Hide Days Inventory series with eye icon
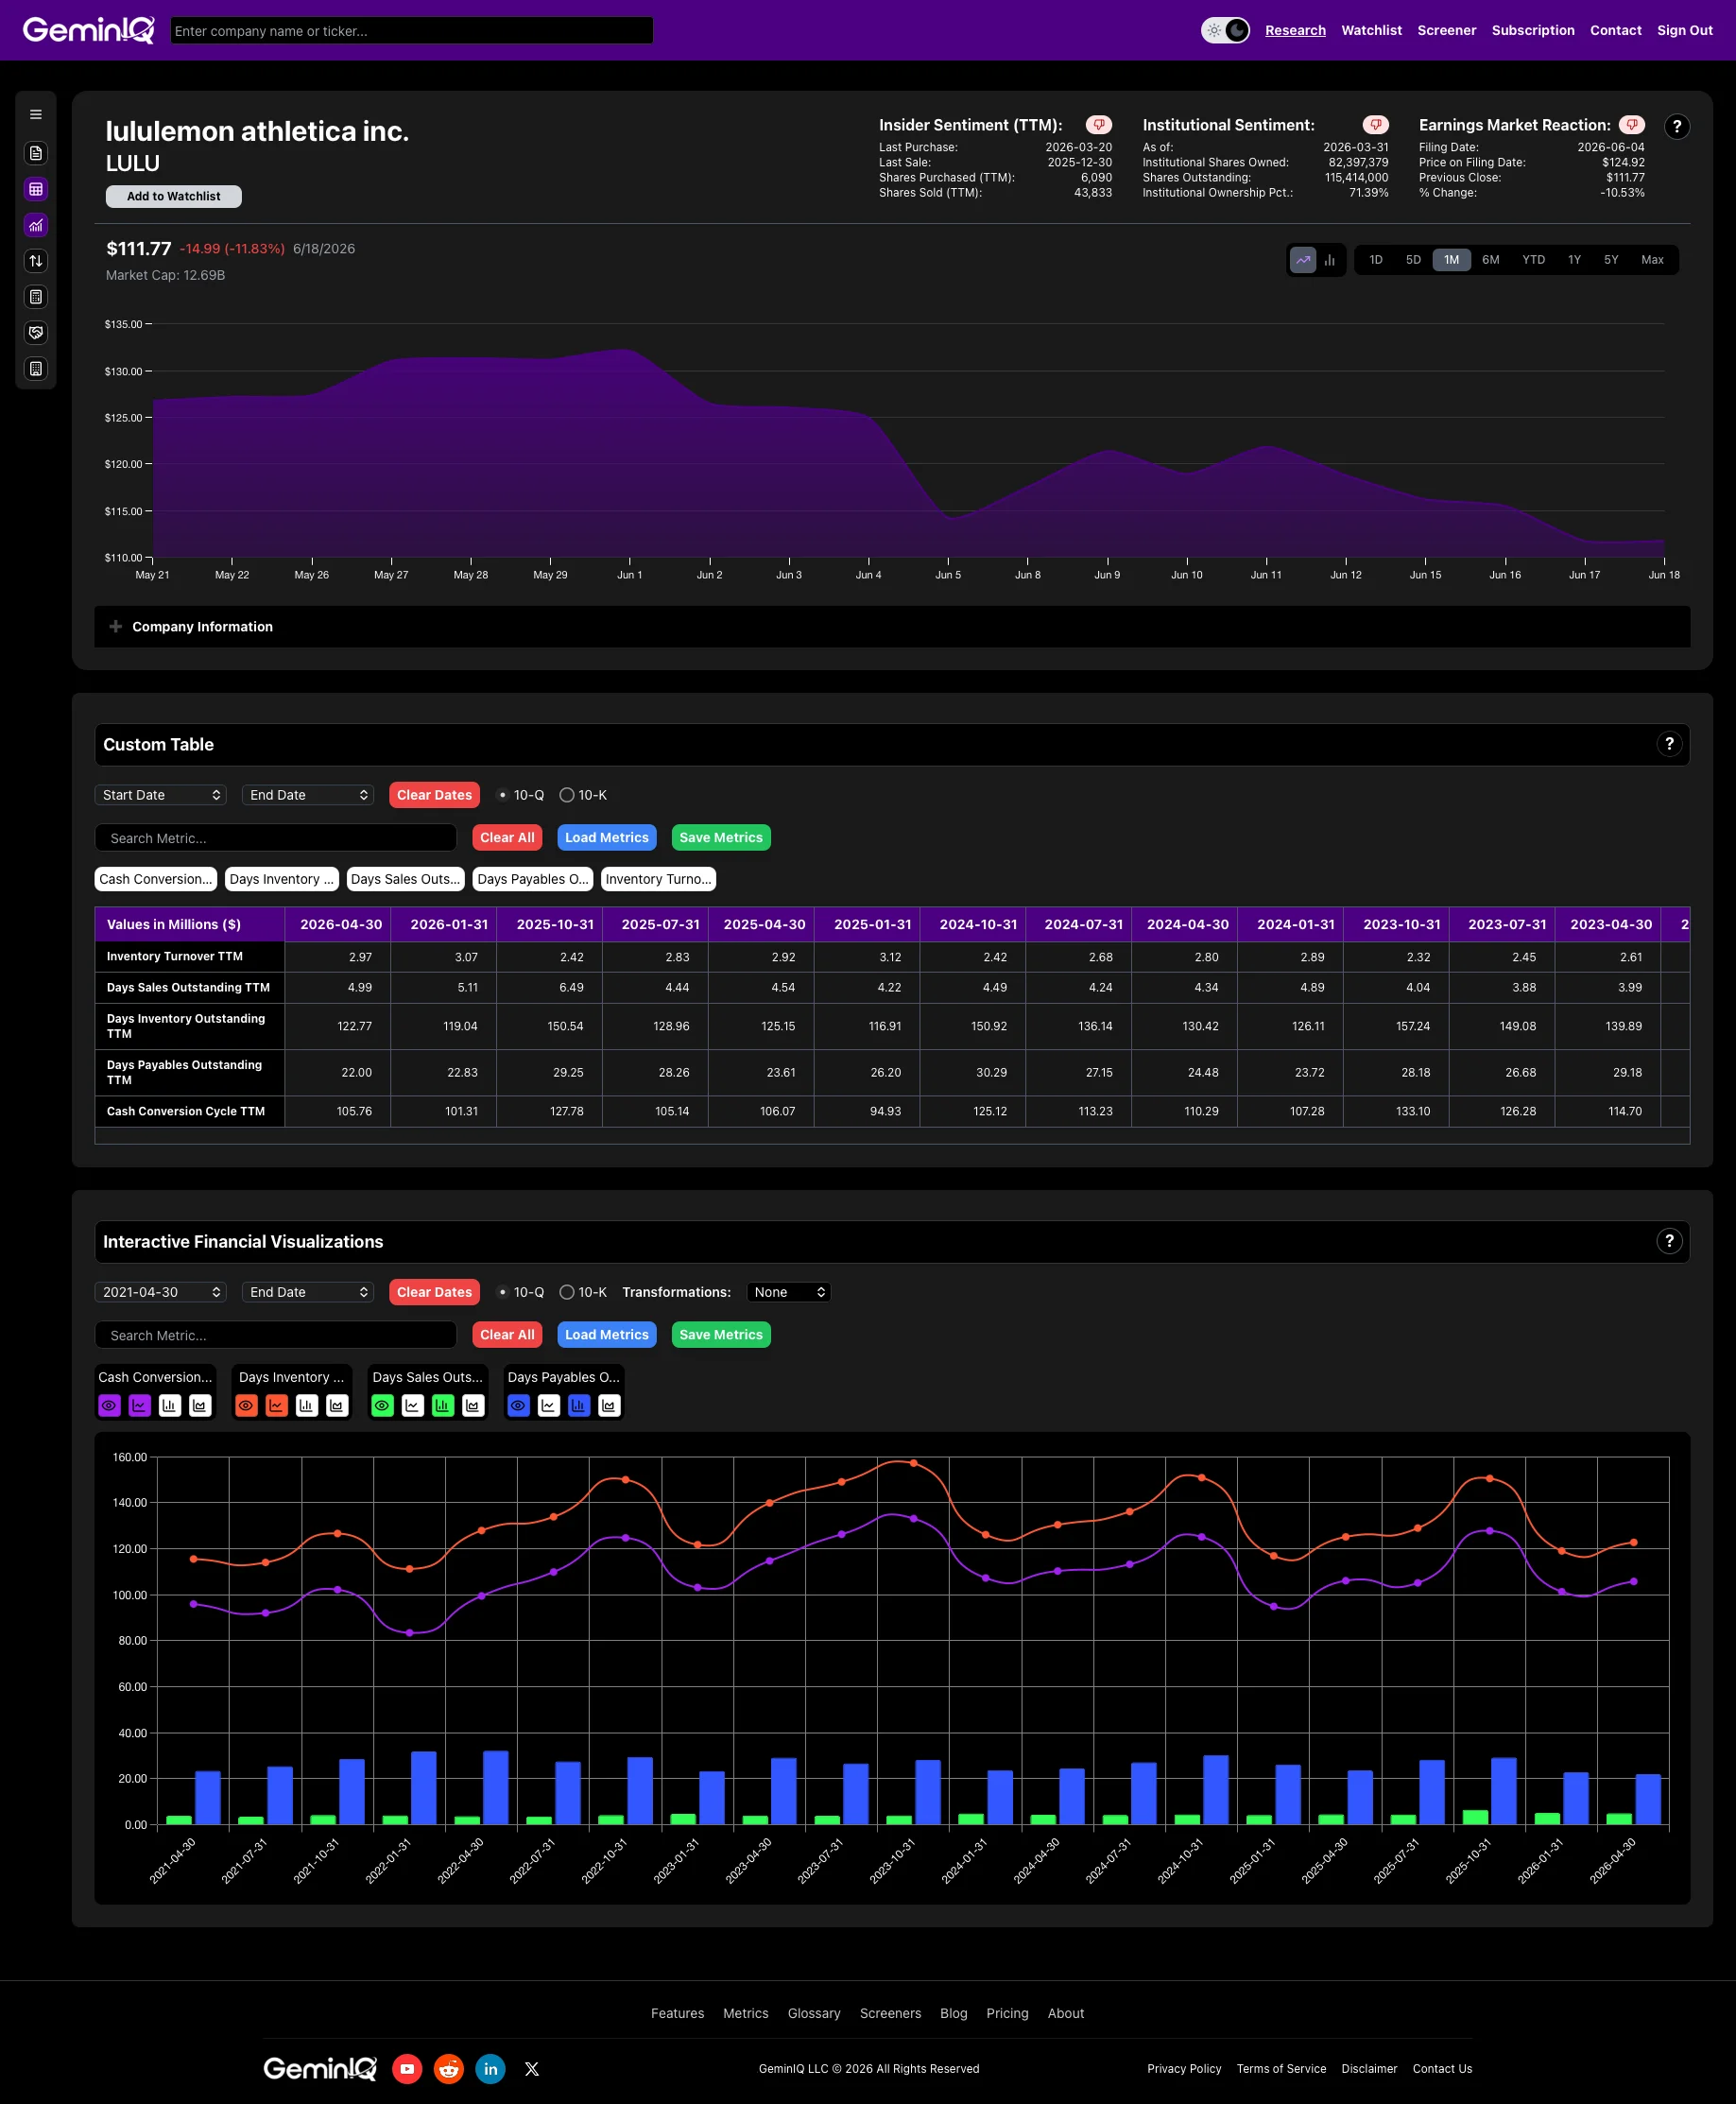 click(x=246, y=1405)
